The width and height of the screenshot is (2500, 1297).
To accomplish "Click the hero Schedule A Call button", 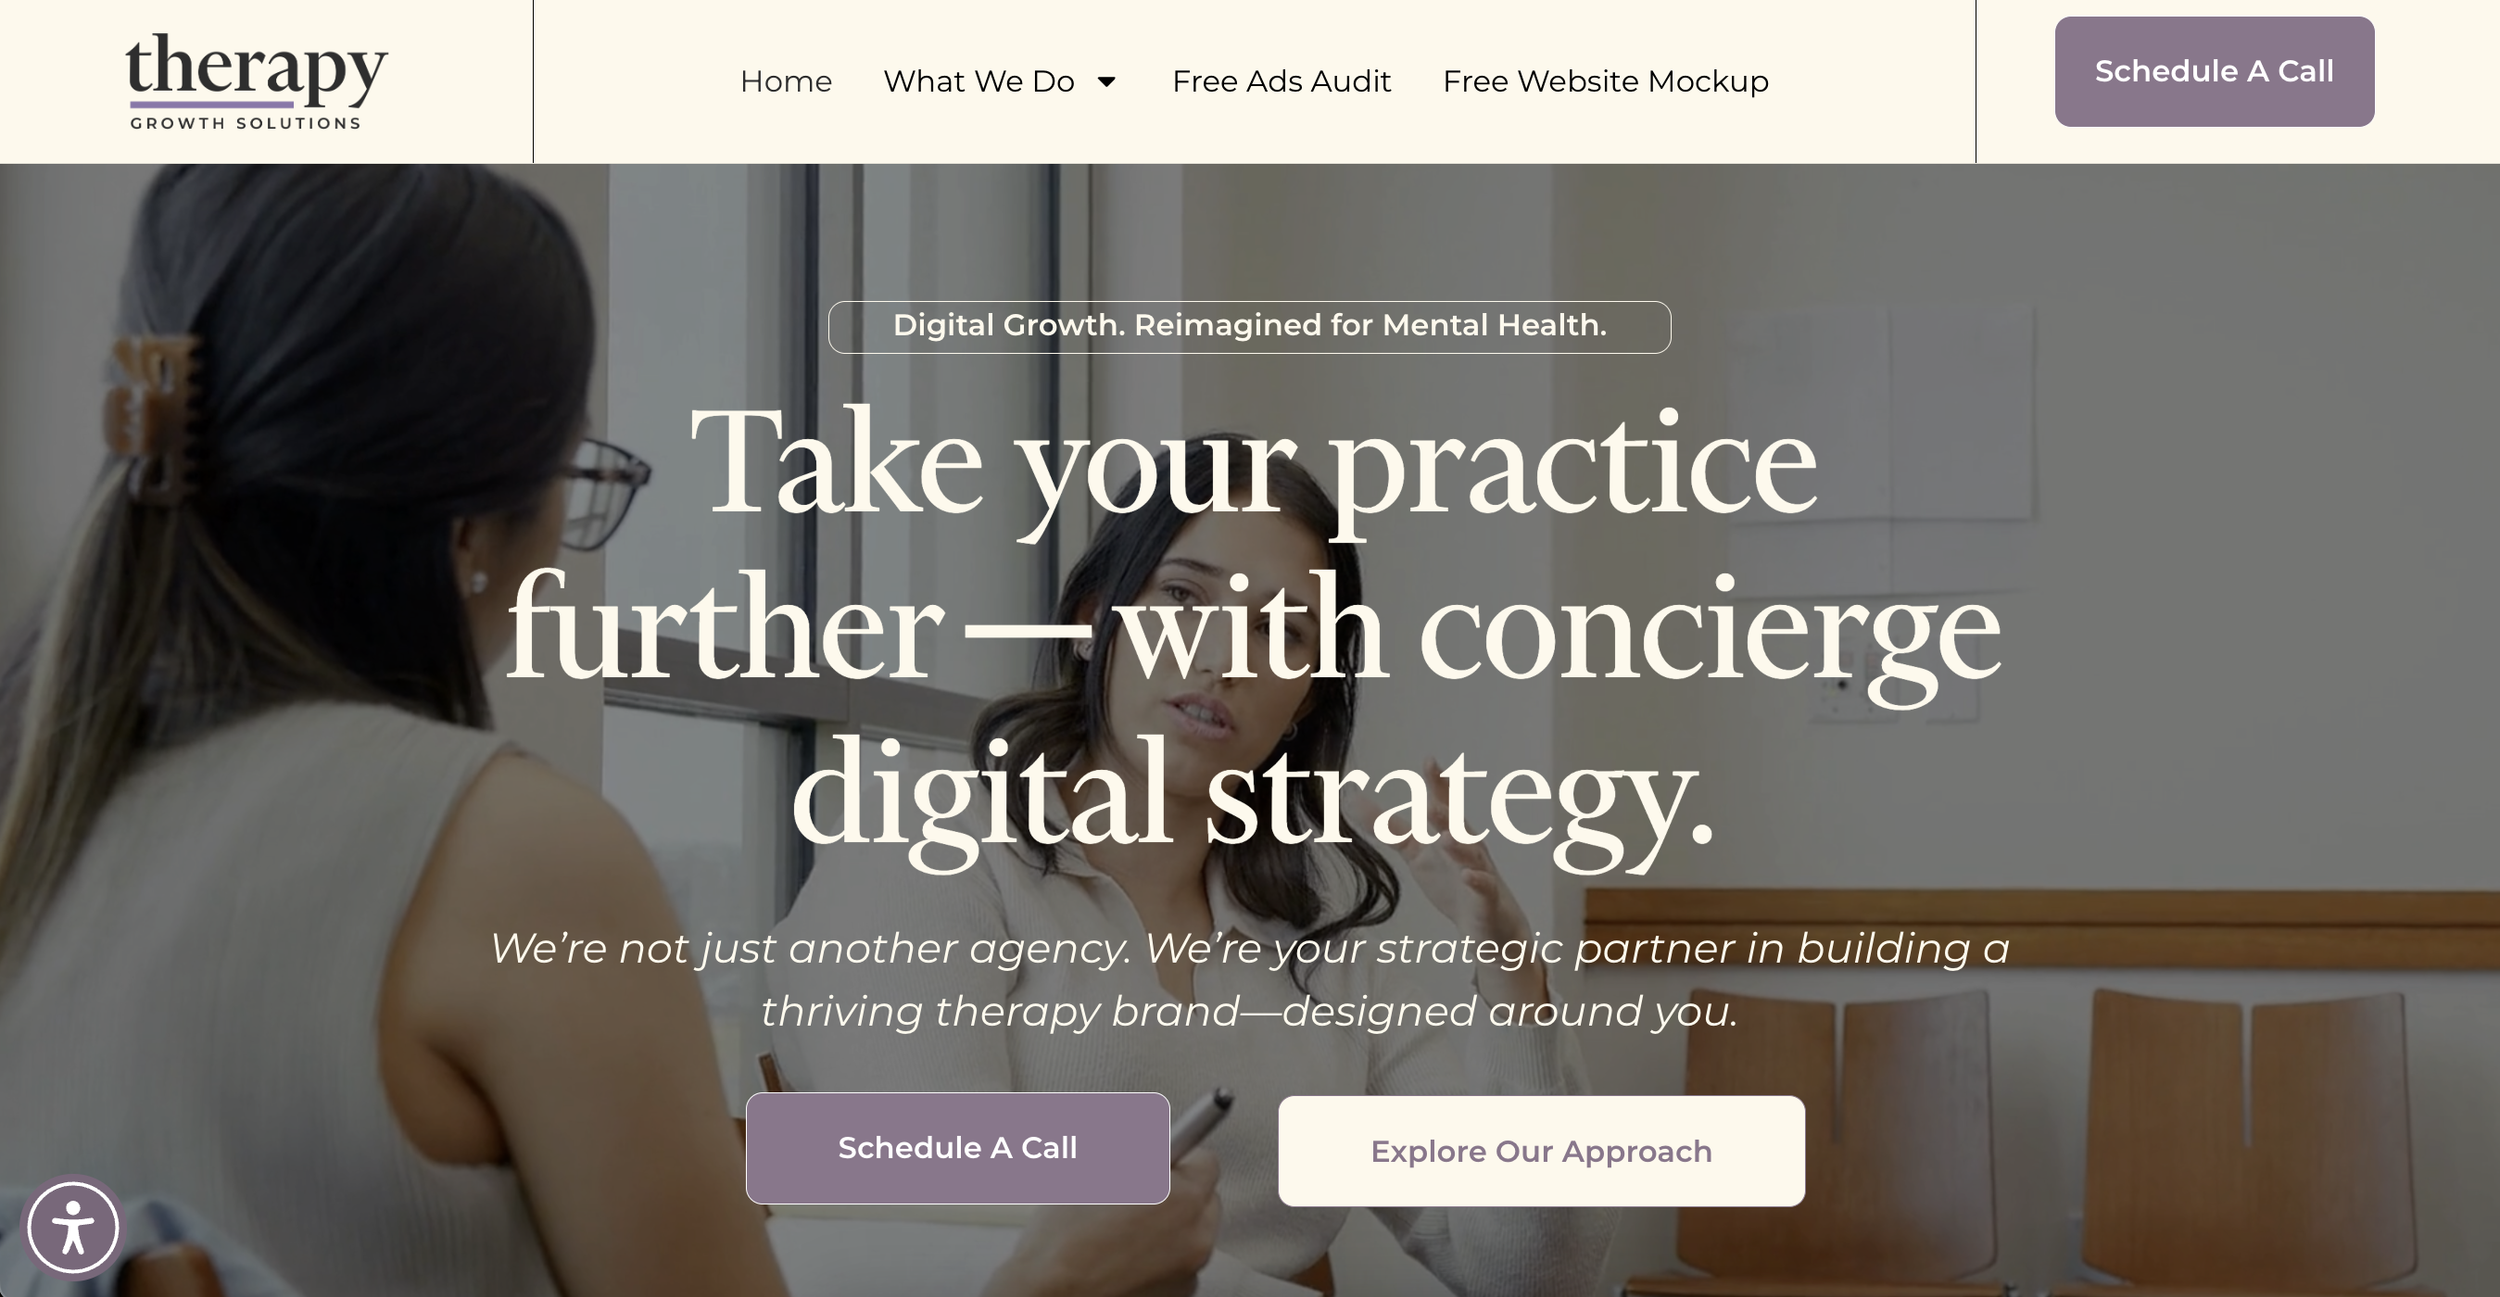I will tap(957, 1148).
